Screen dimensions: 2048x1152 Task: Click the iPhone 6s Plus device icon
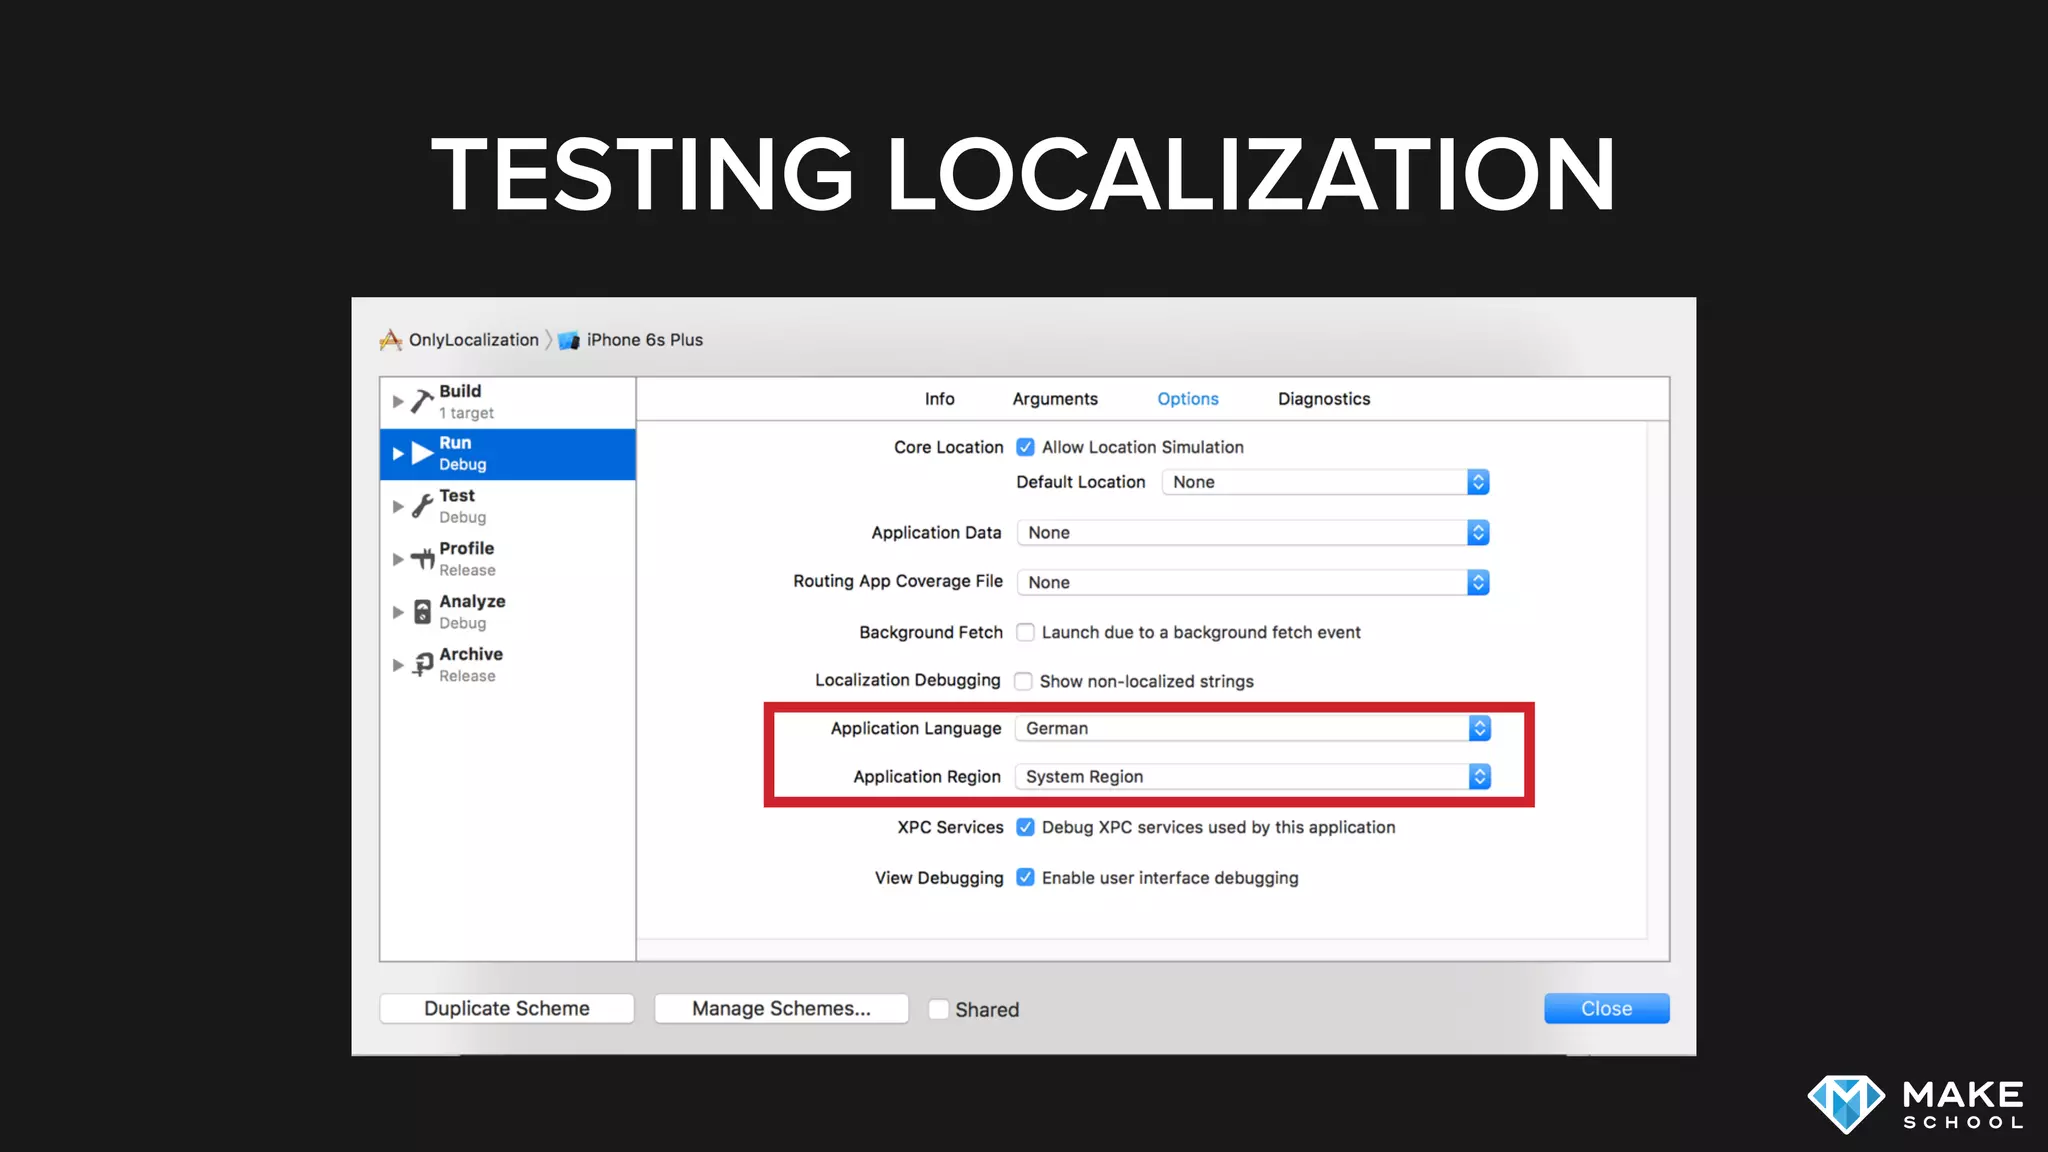[x=569, y=340]
